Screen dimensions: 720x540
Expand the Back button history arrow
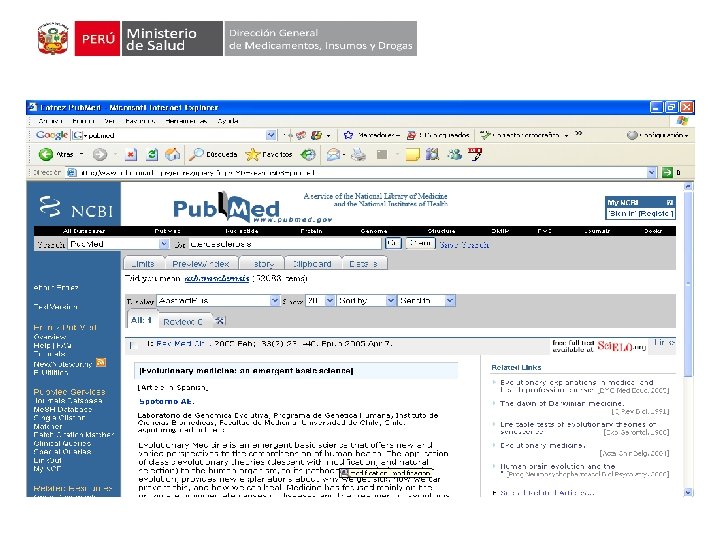[x=82, y=154]
